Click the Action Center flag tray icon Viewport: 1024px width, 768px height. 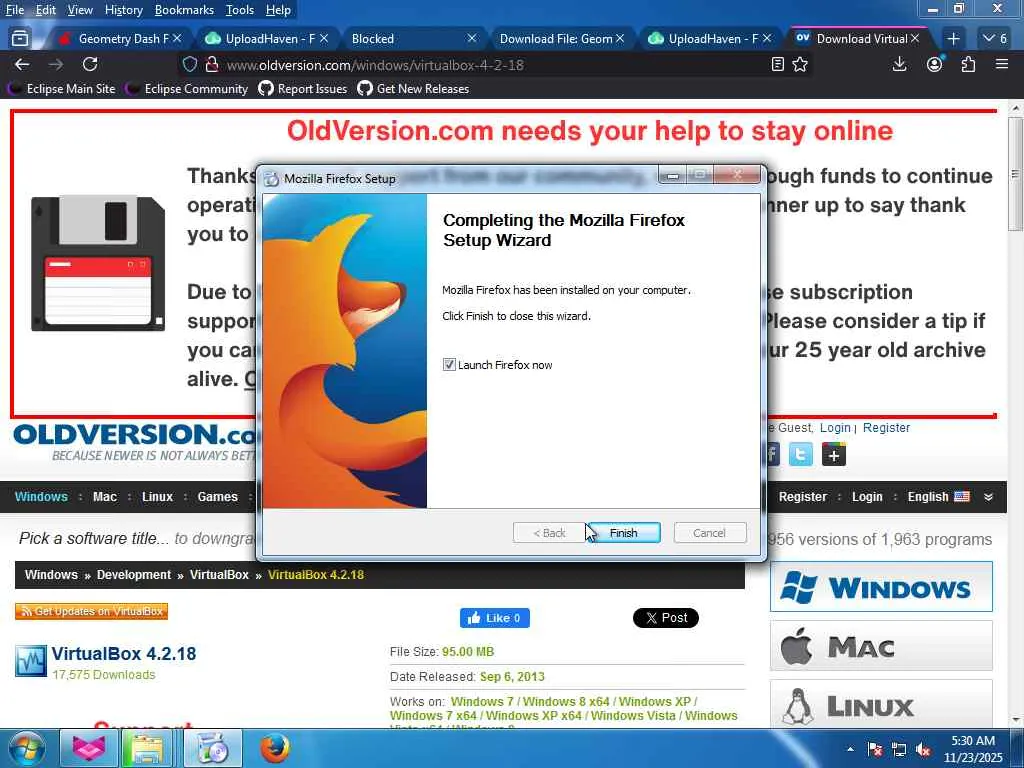(875, 749)
